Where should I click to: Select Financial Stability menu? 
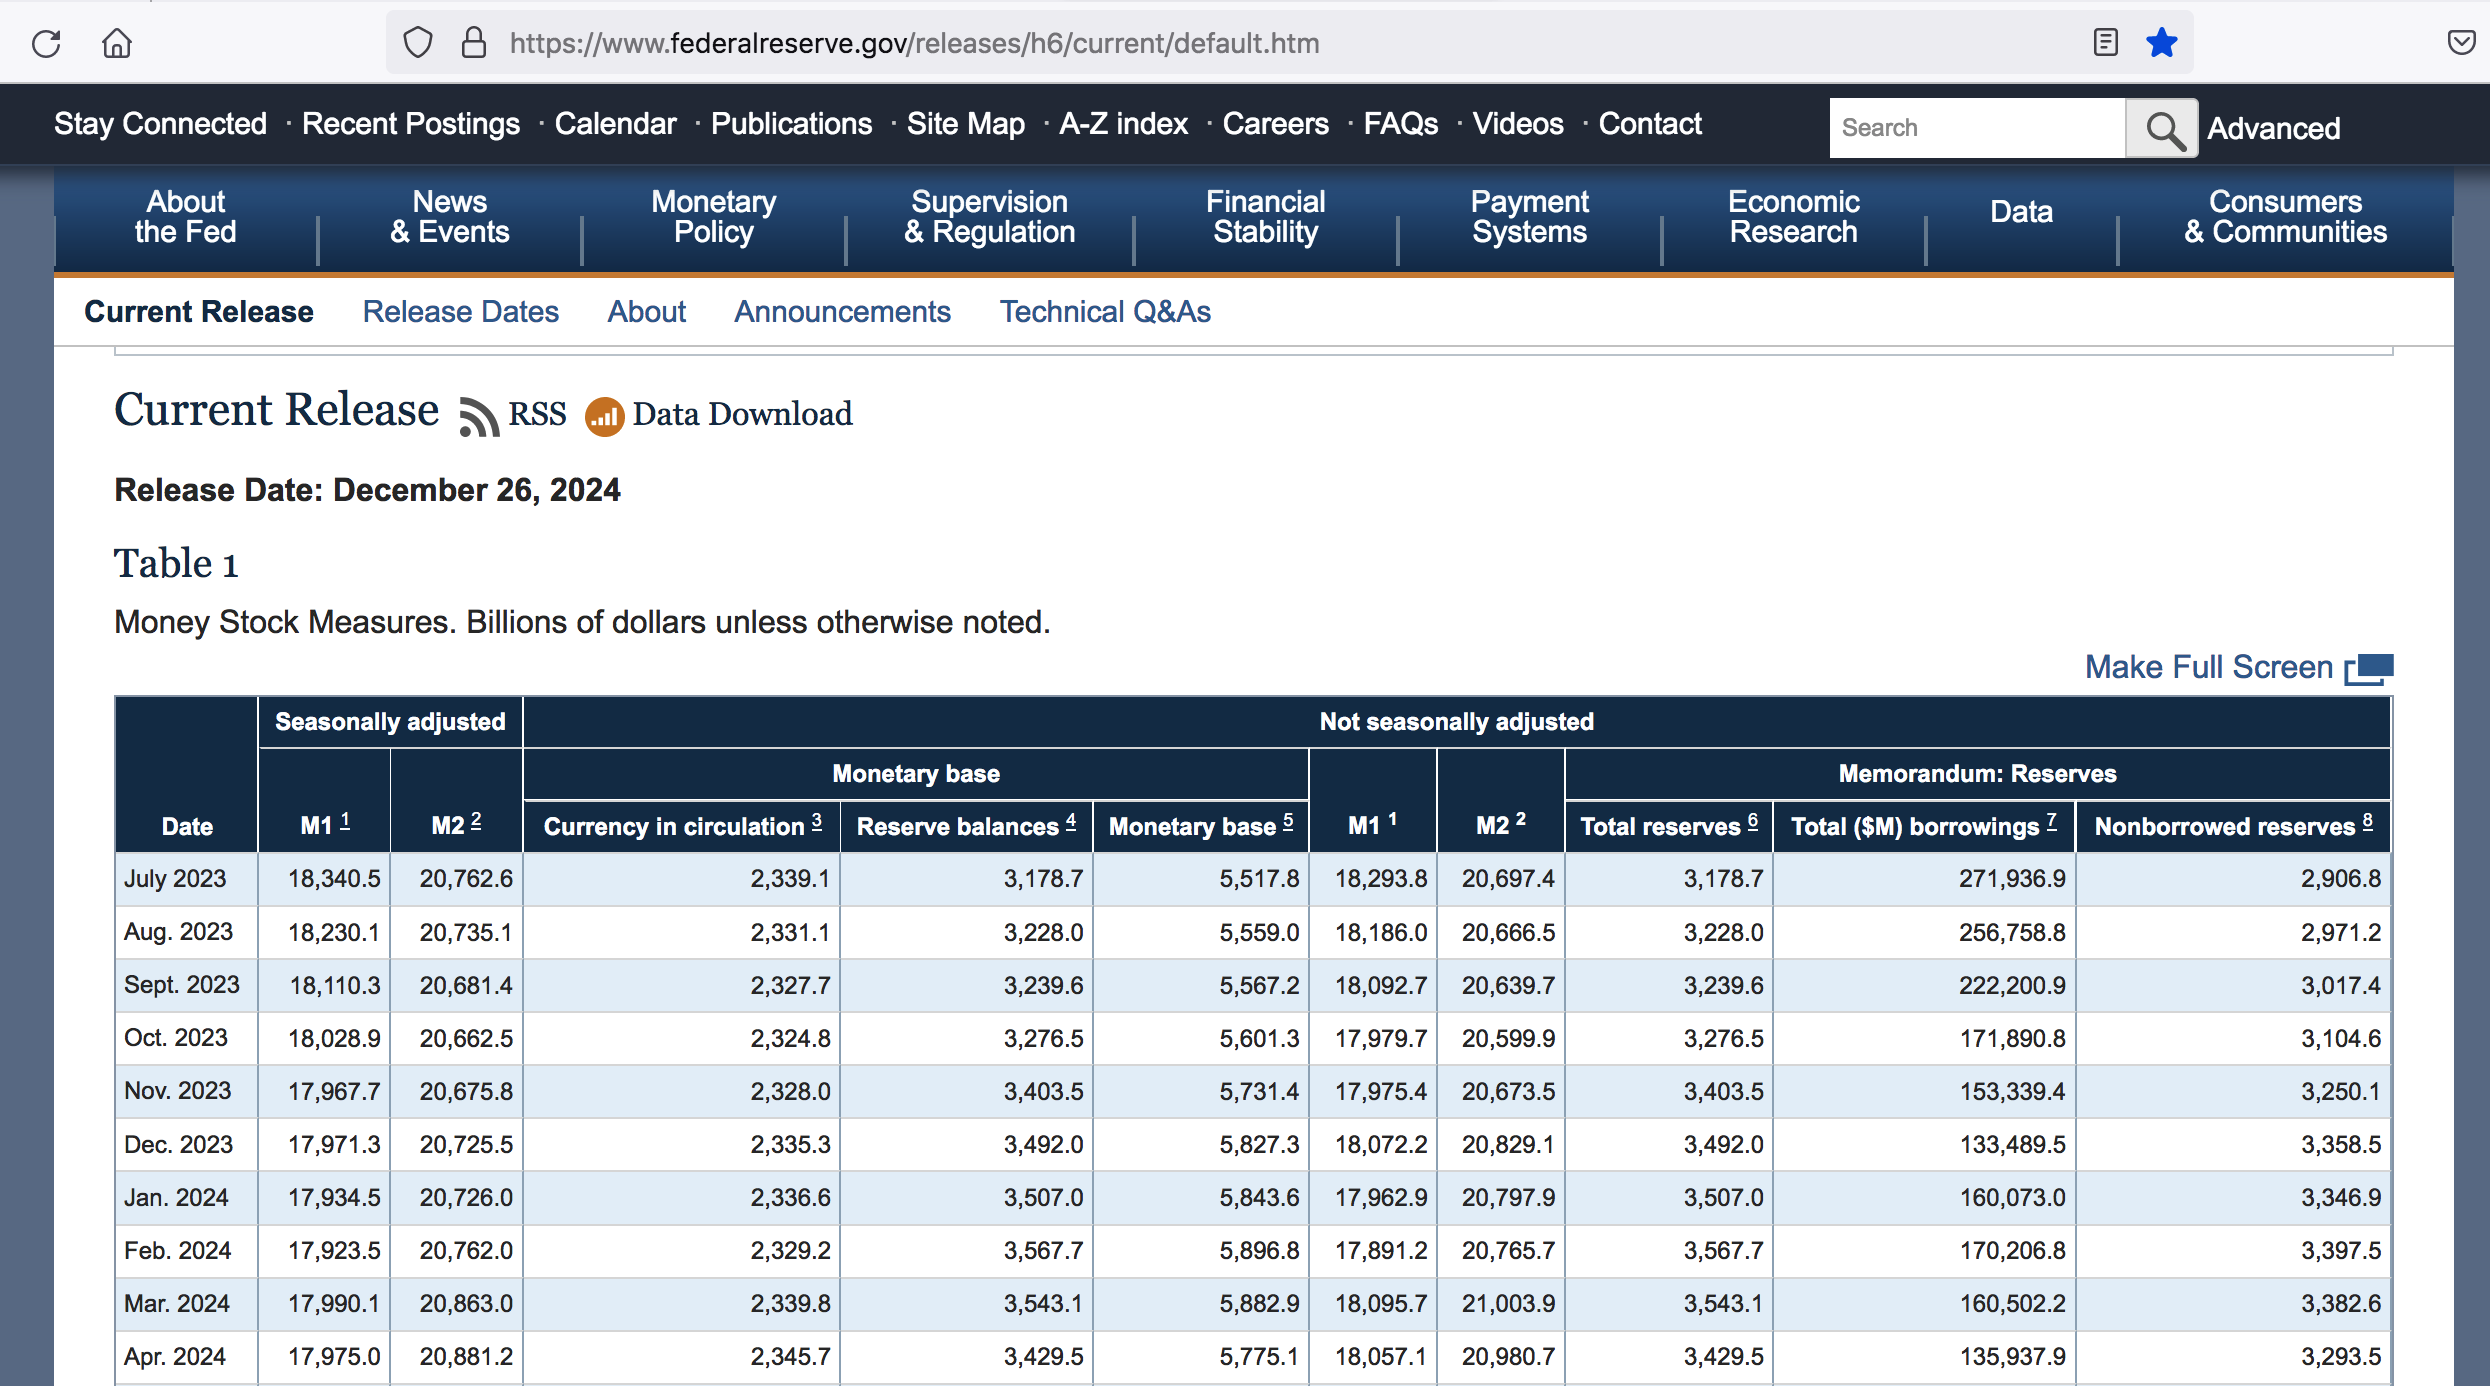[x=1266, y=217]
